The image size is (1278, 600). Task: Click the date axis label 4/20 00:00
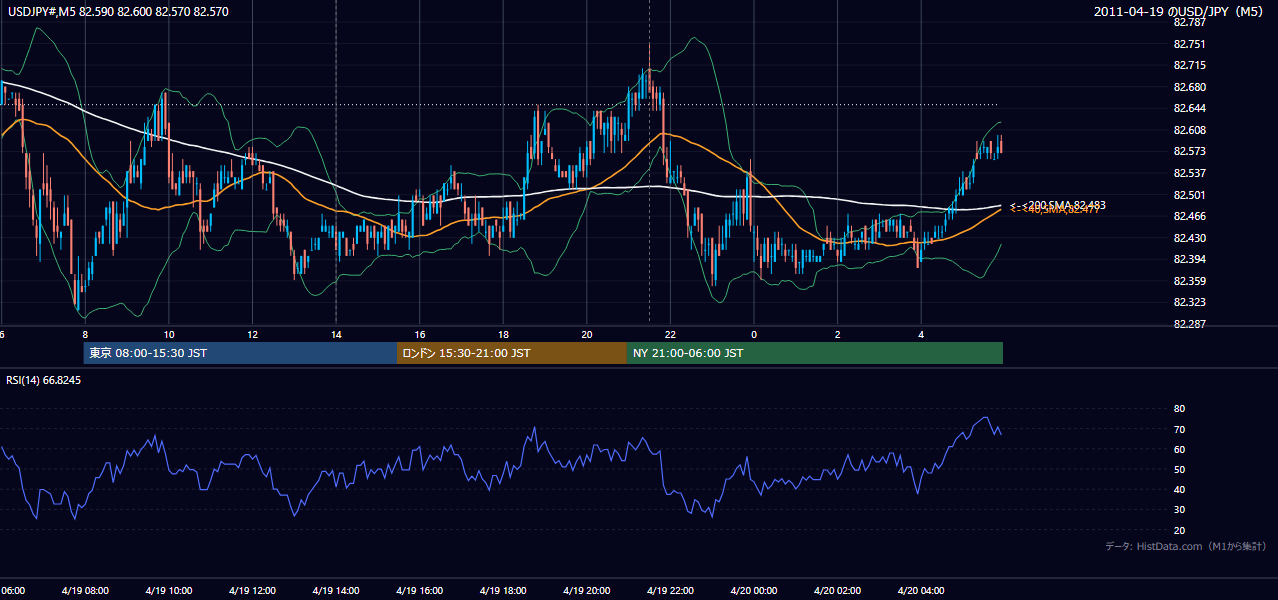coord(754,591)
